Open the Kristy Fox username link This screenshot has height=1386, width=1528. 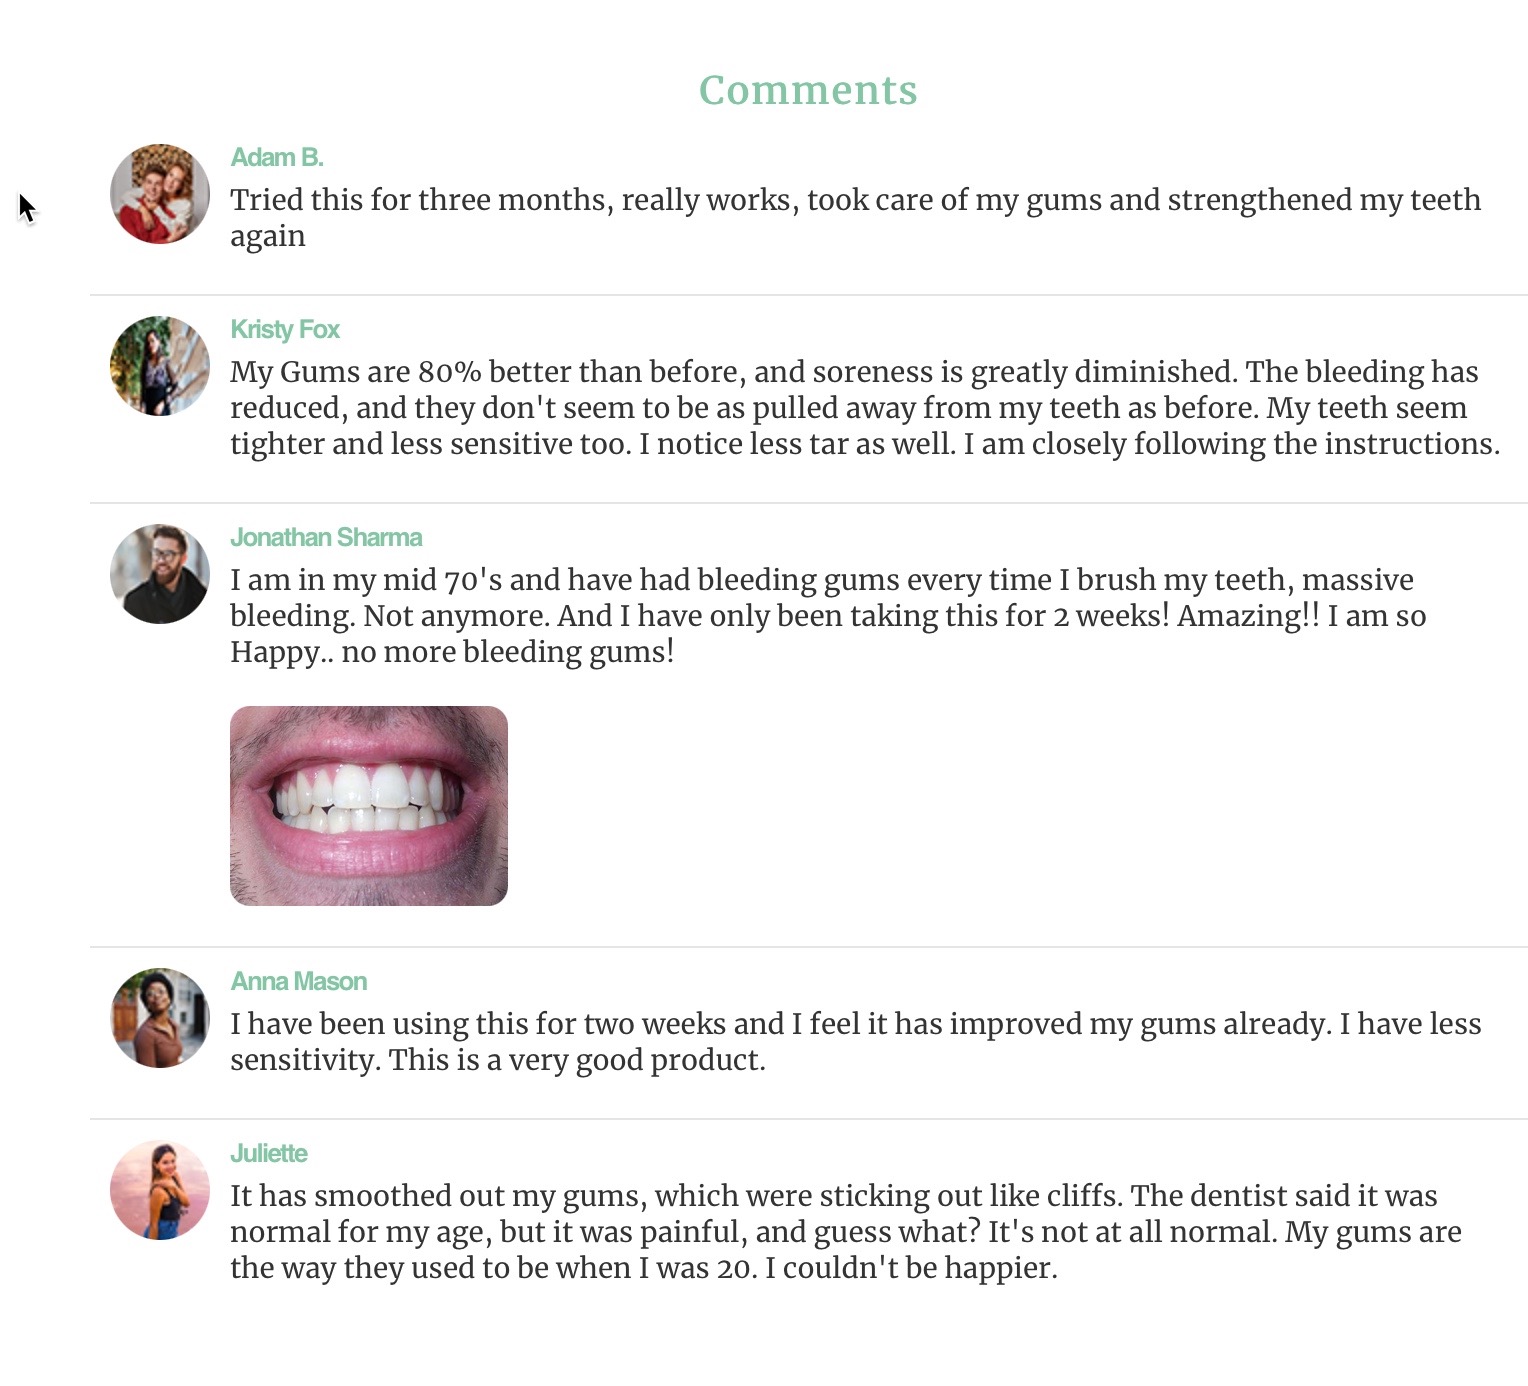285,330
